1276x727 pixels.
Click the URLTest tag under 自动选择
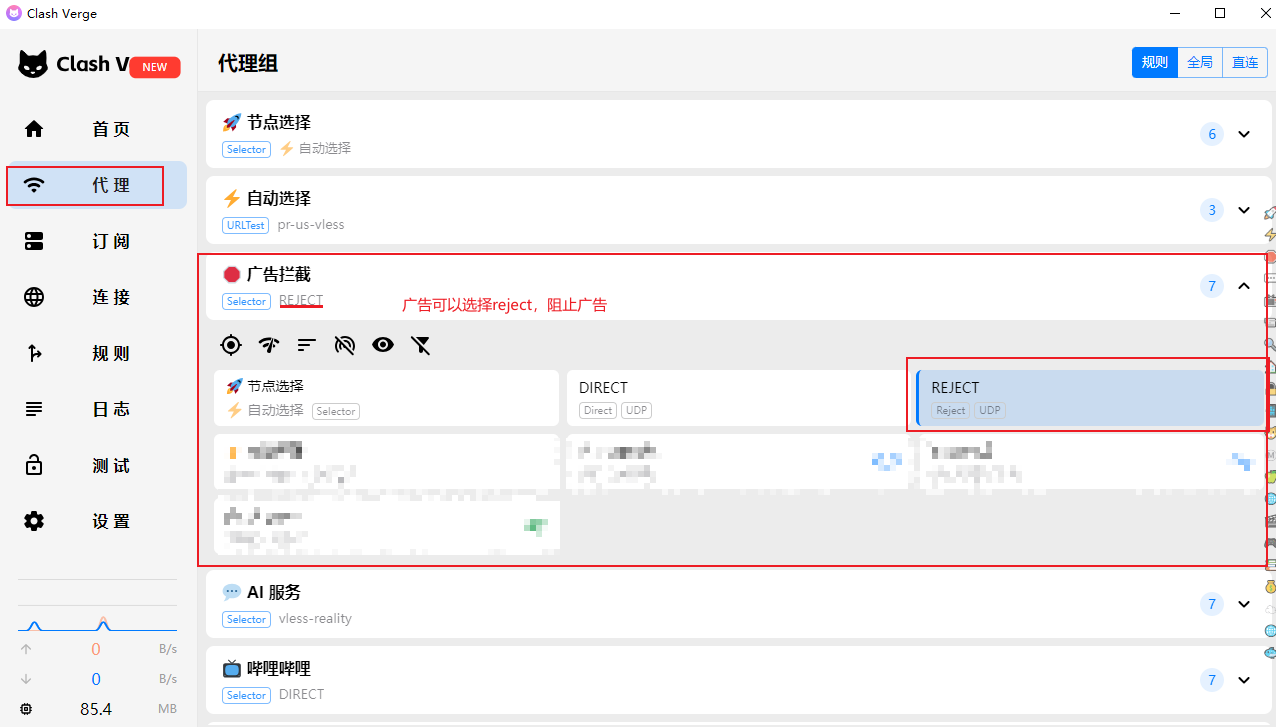tap(246, 225)
